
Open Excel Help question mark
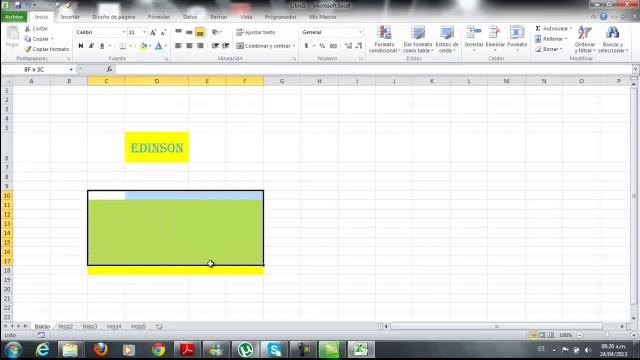tap(603, 17)
